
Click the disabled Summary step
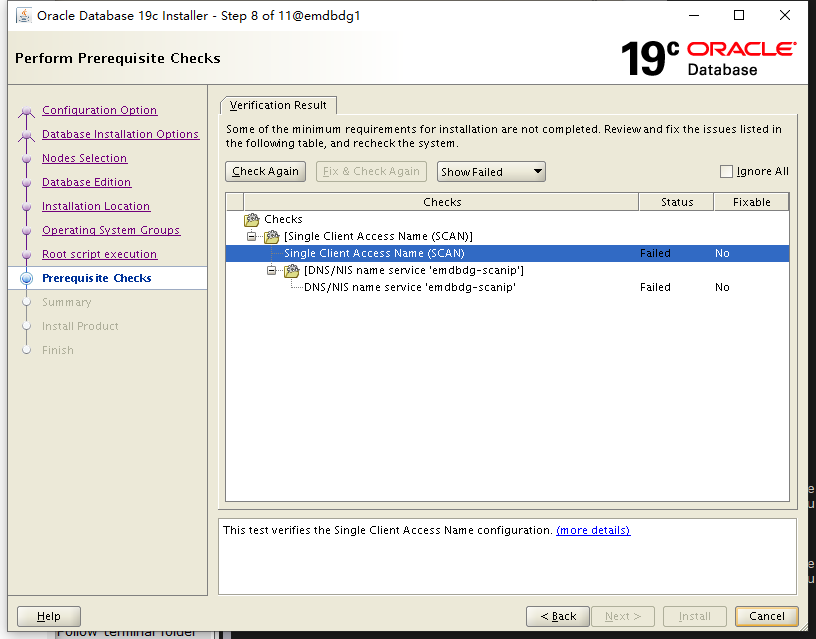pos(67,302)
